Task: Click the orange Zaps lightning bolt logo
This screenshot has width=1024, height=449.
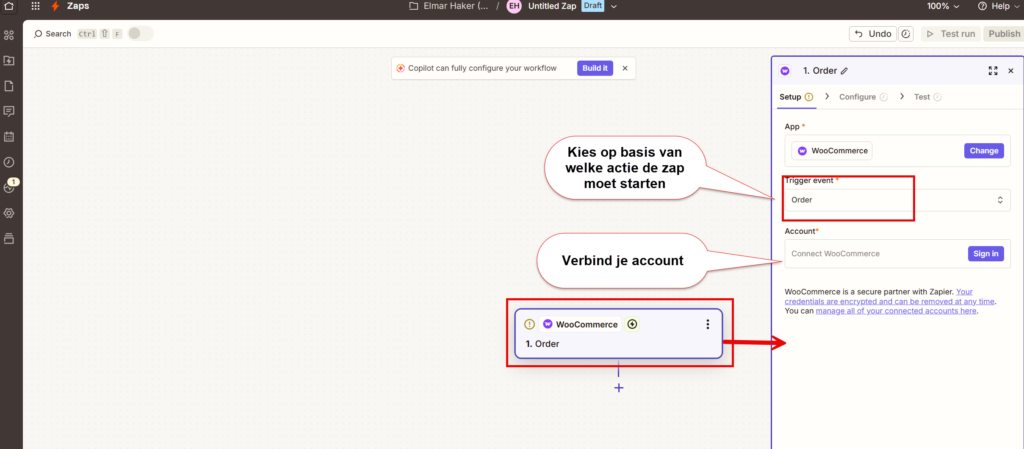Action: 56,6
